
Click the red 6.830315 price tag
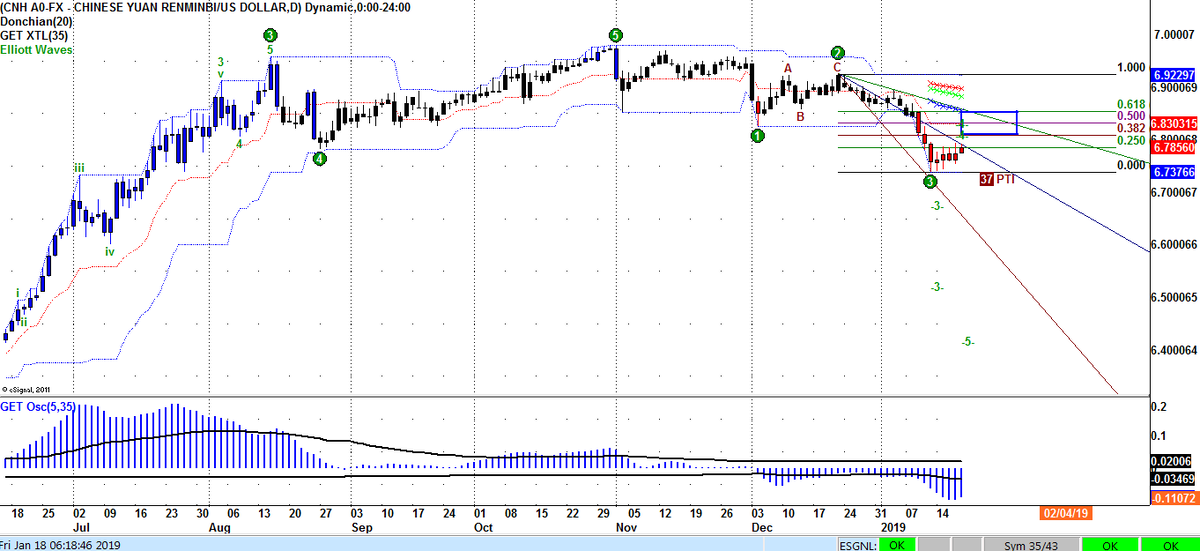1172,123
